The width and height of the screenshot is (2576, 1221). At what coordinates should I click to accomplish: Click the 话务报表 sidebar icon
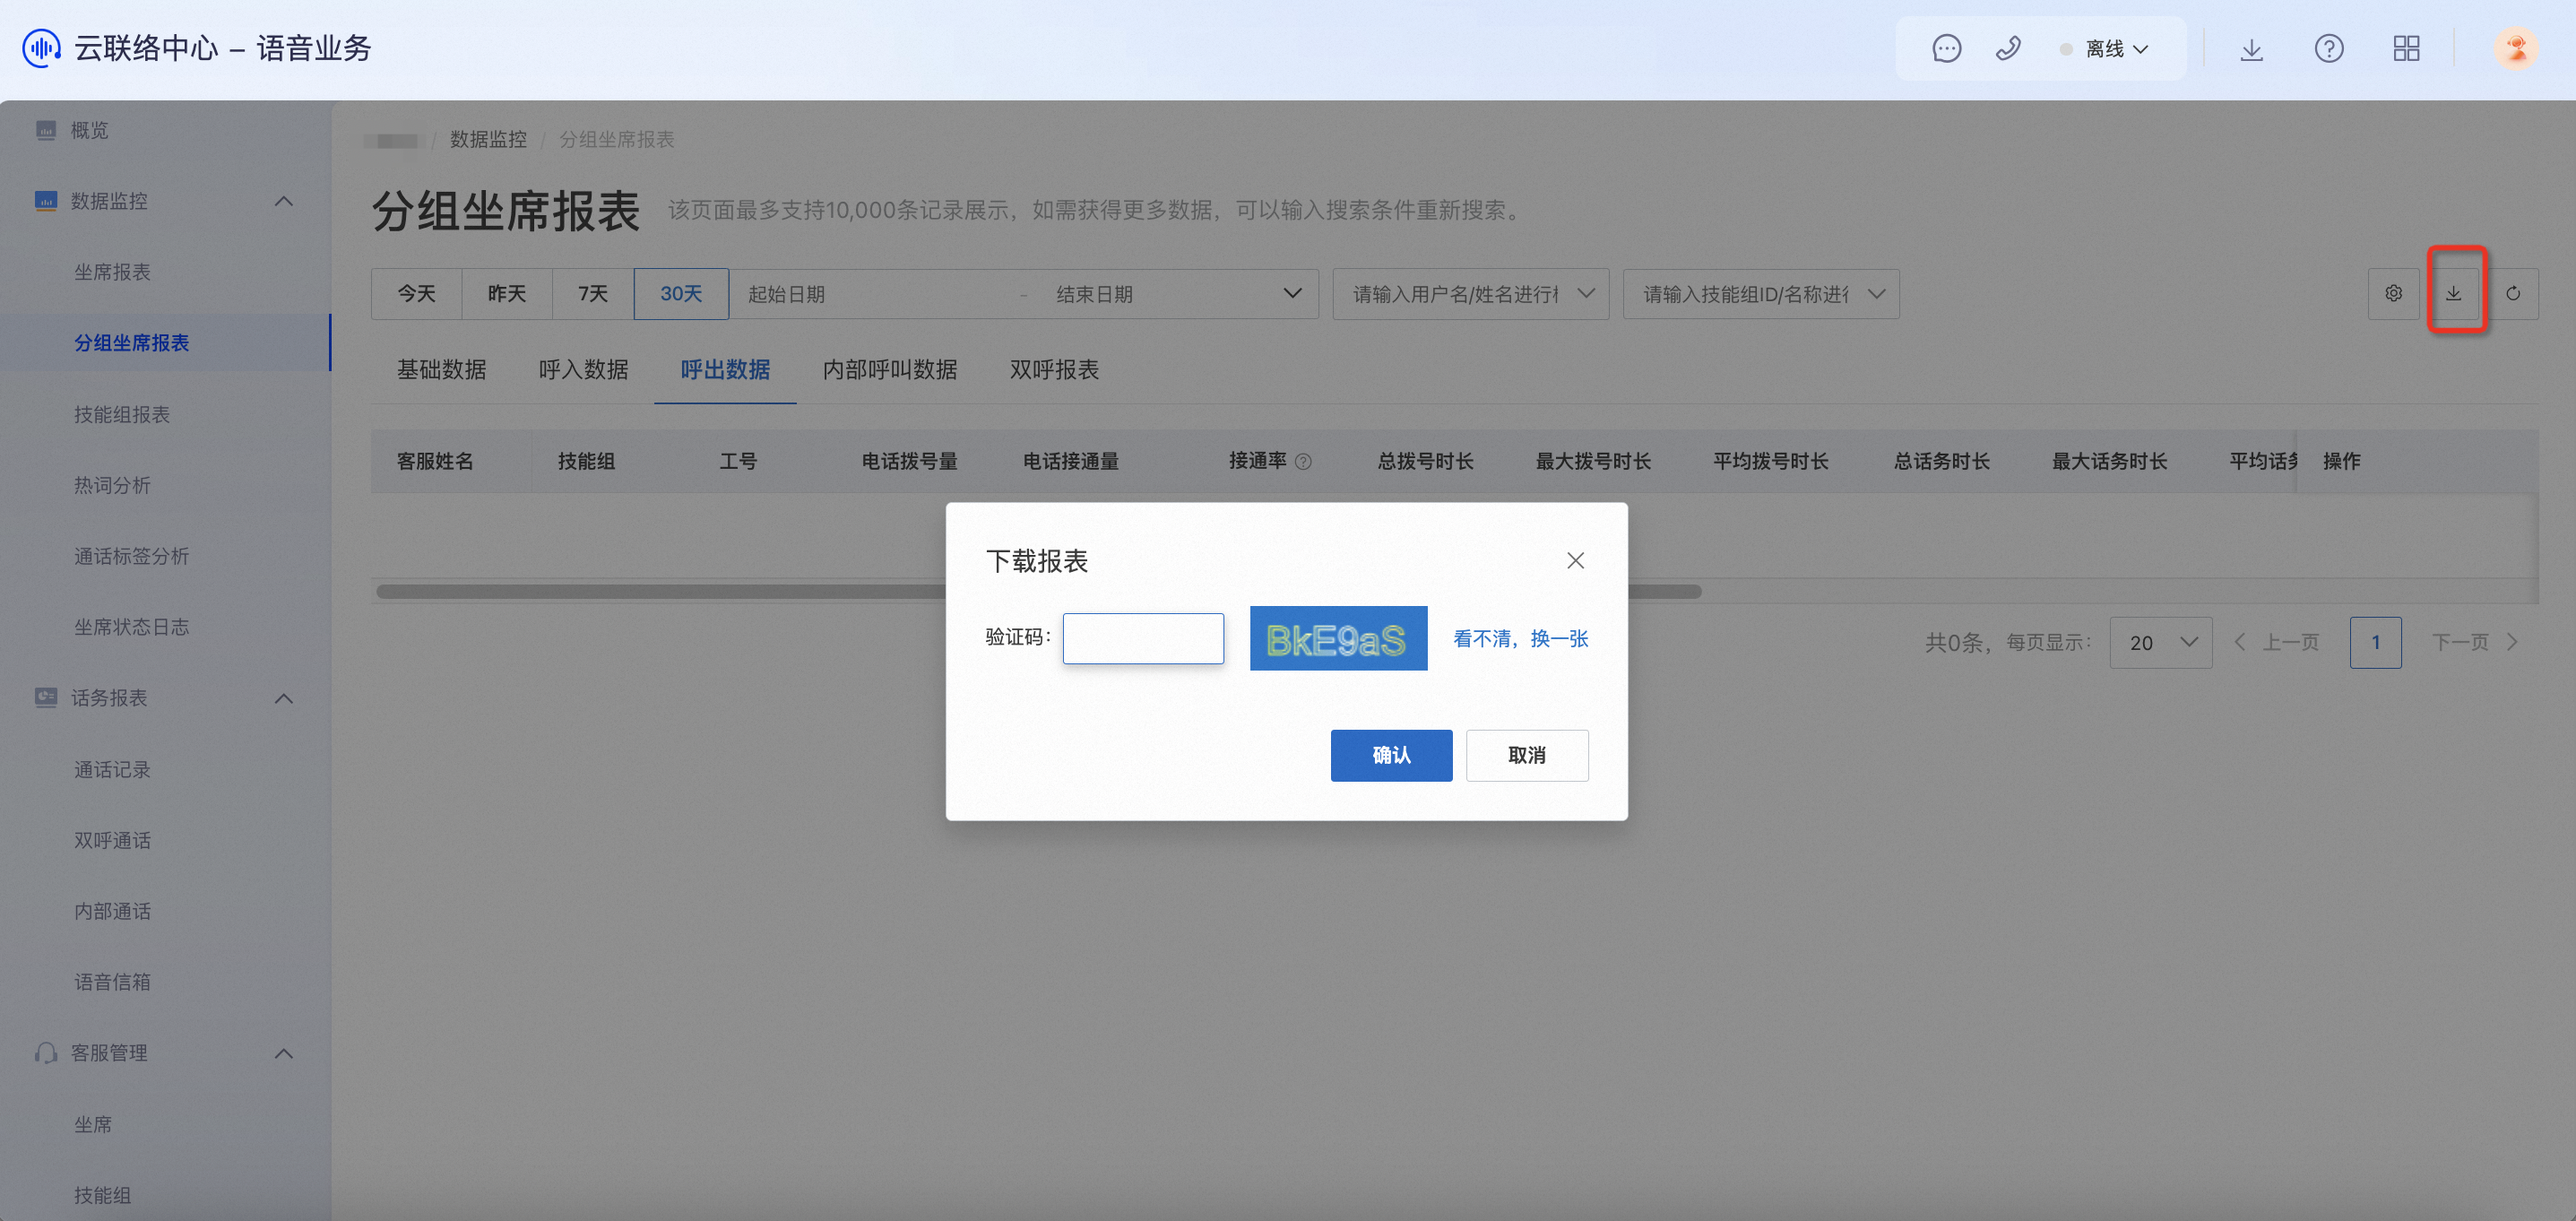click(46, 697)
